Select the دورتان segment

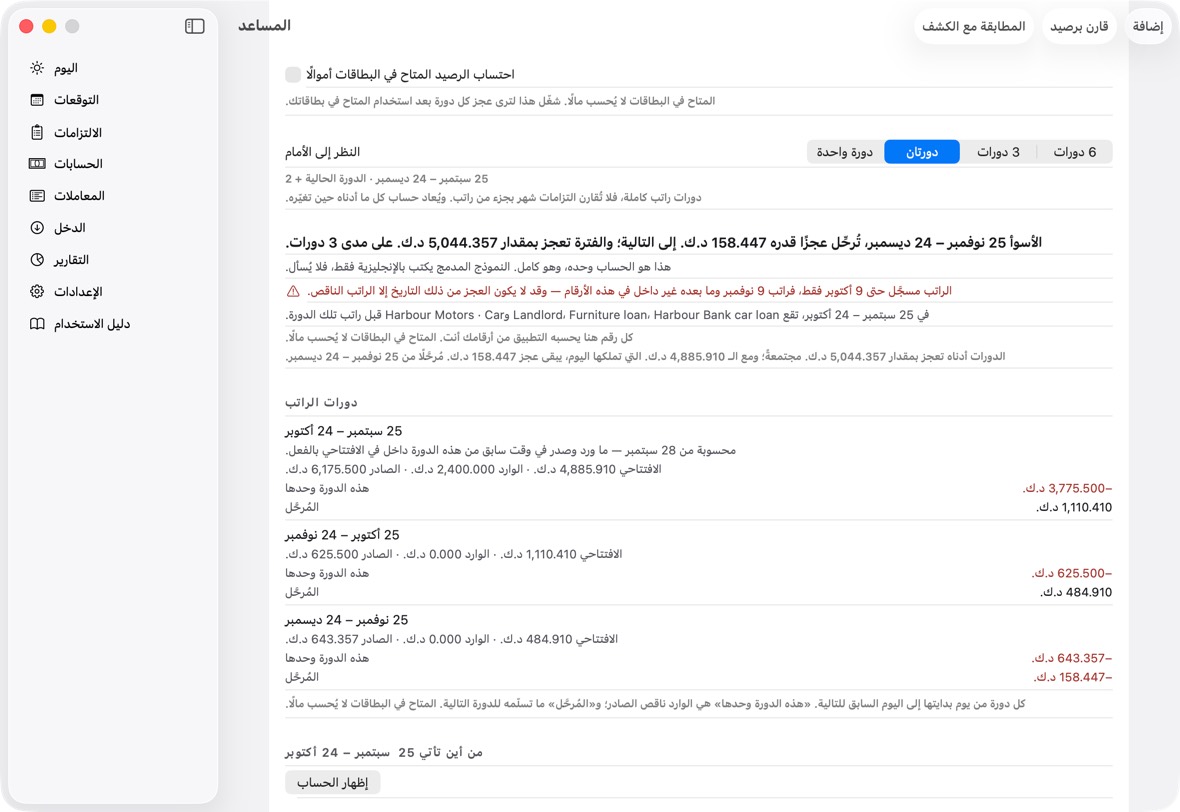(x=922, y=152)
